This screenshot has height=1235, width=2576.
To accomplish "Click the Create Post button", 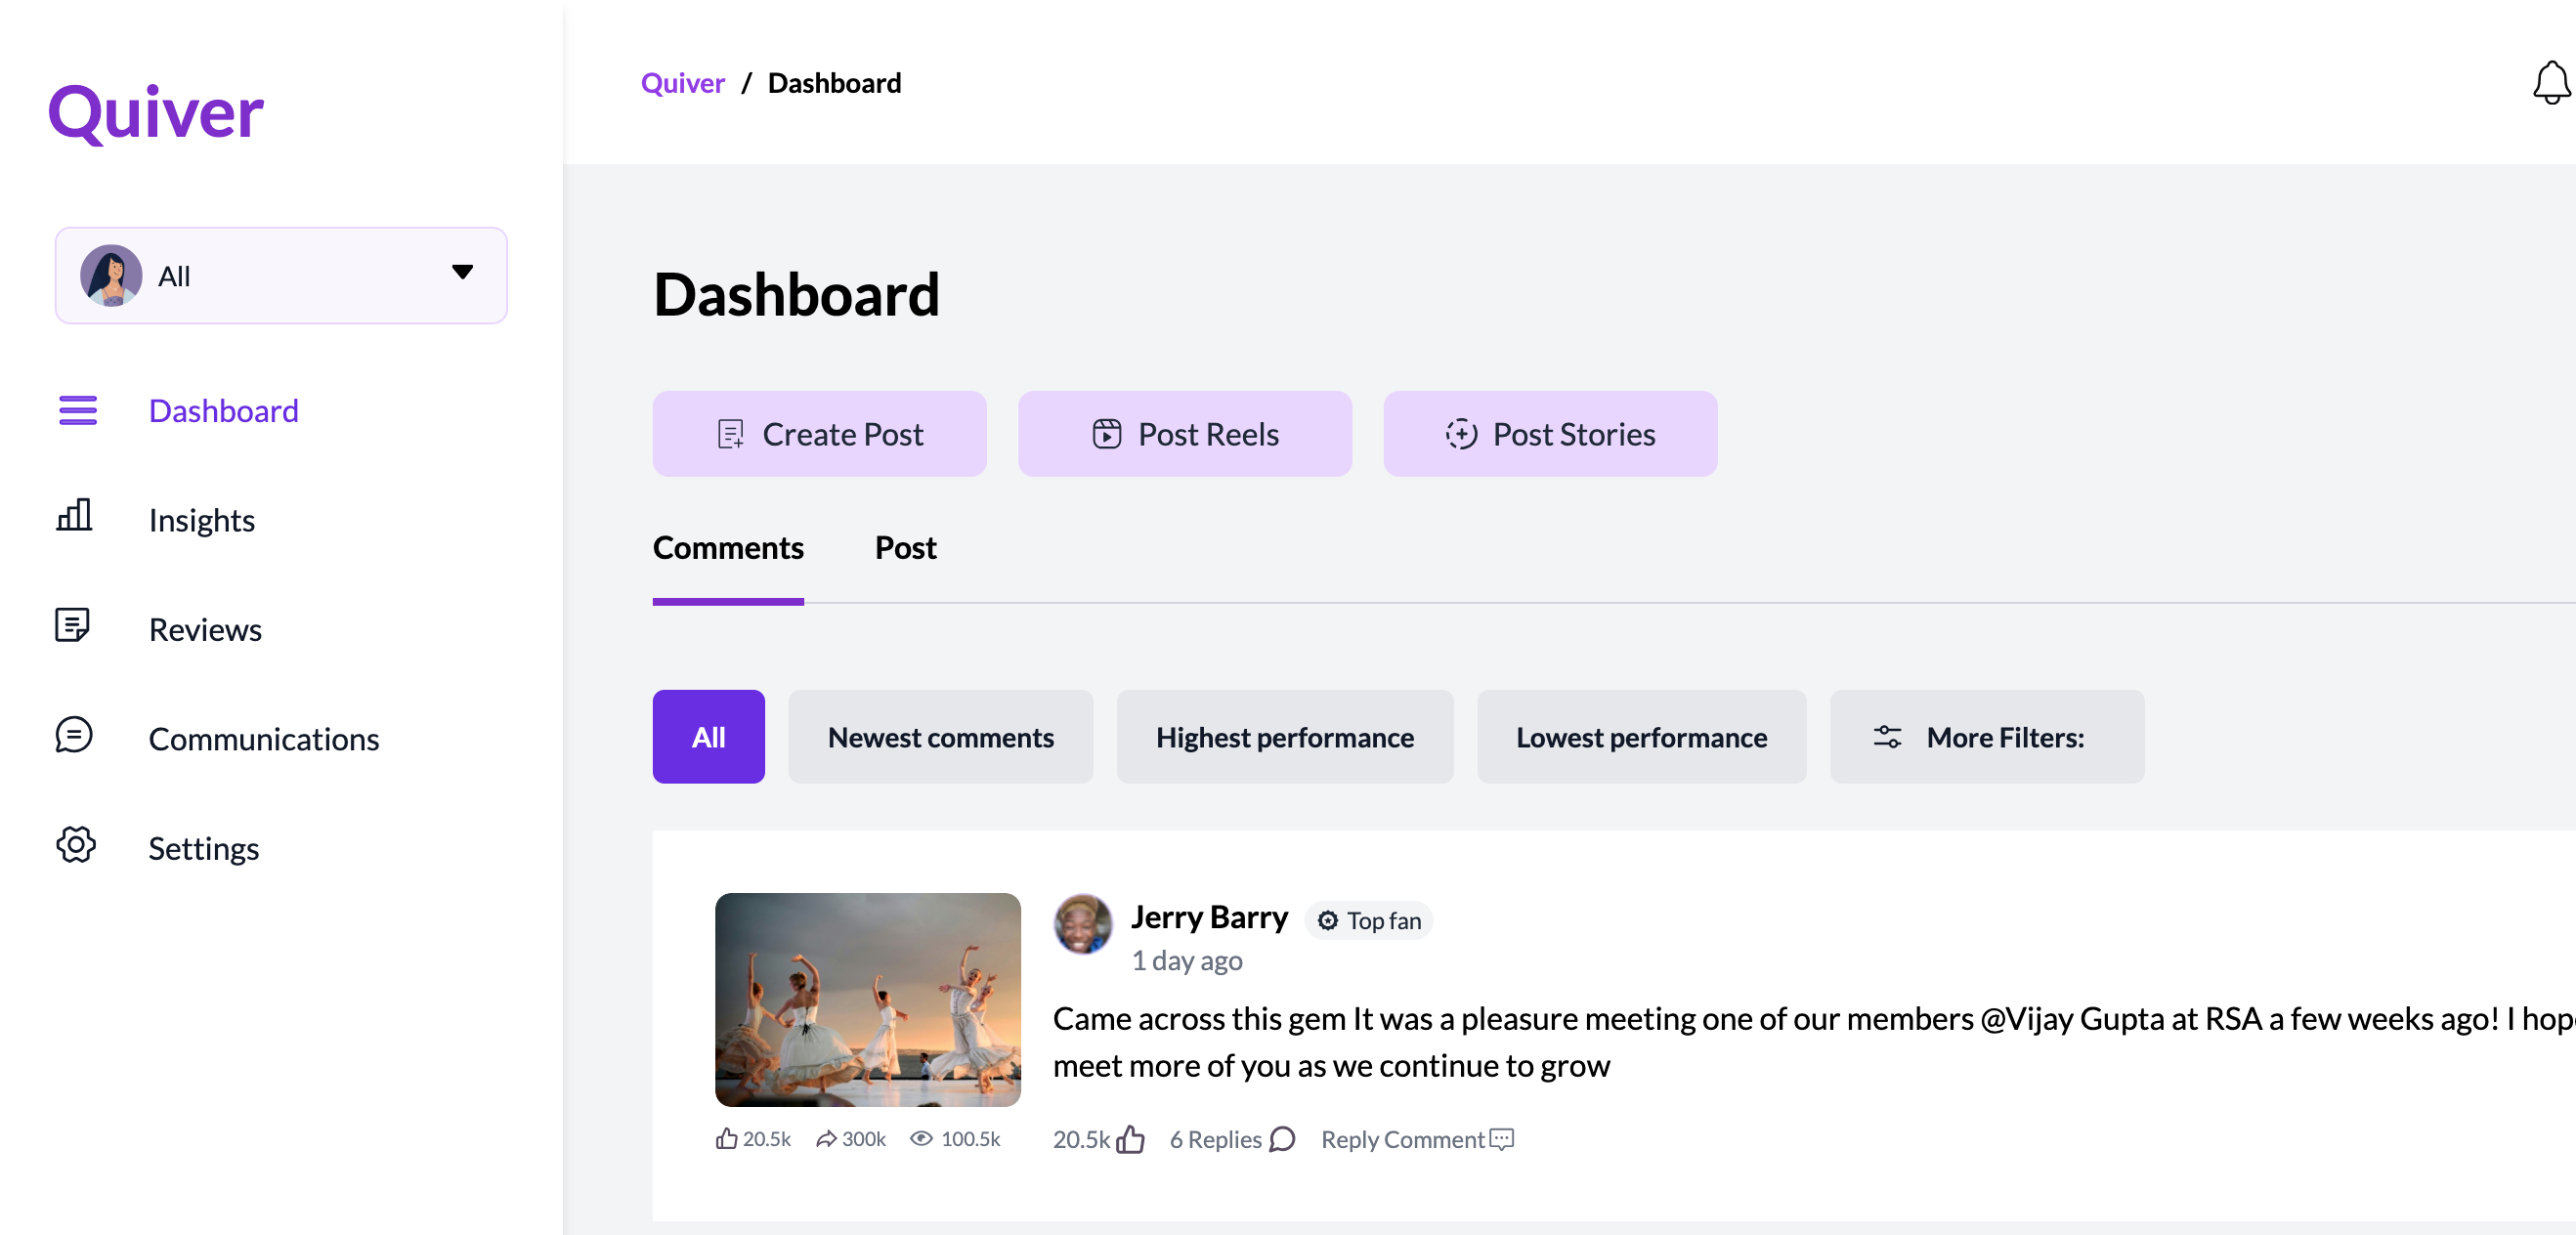I will point(820,434).
